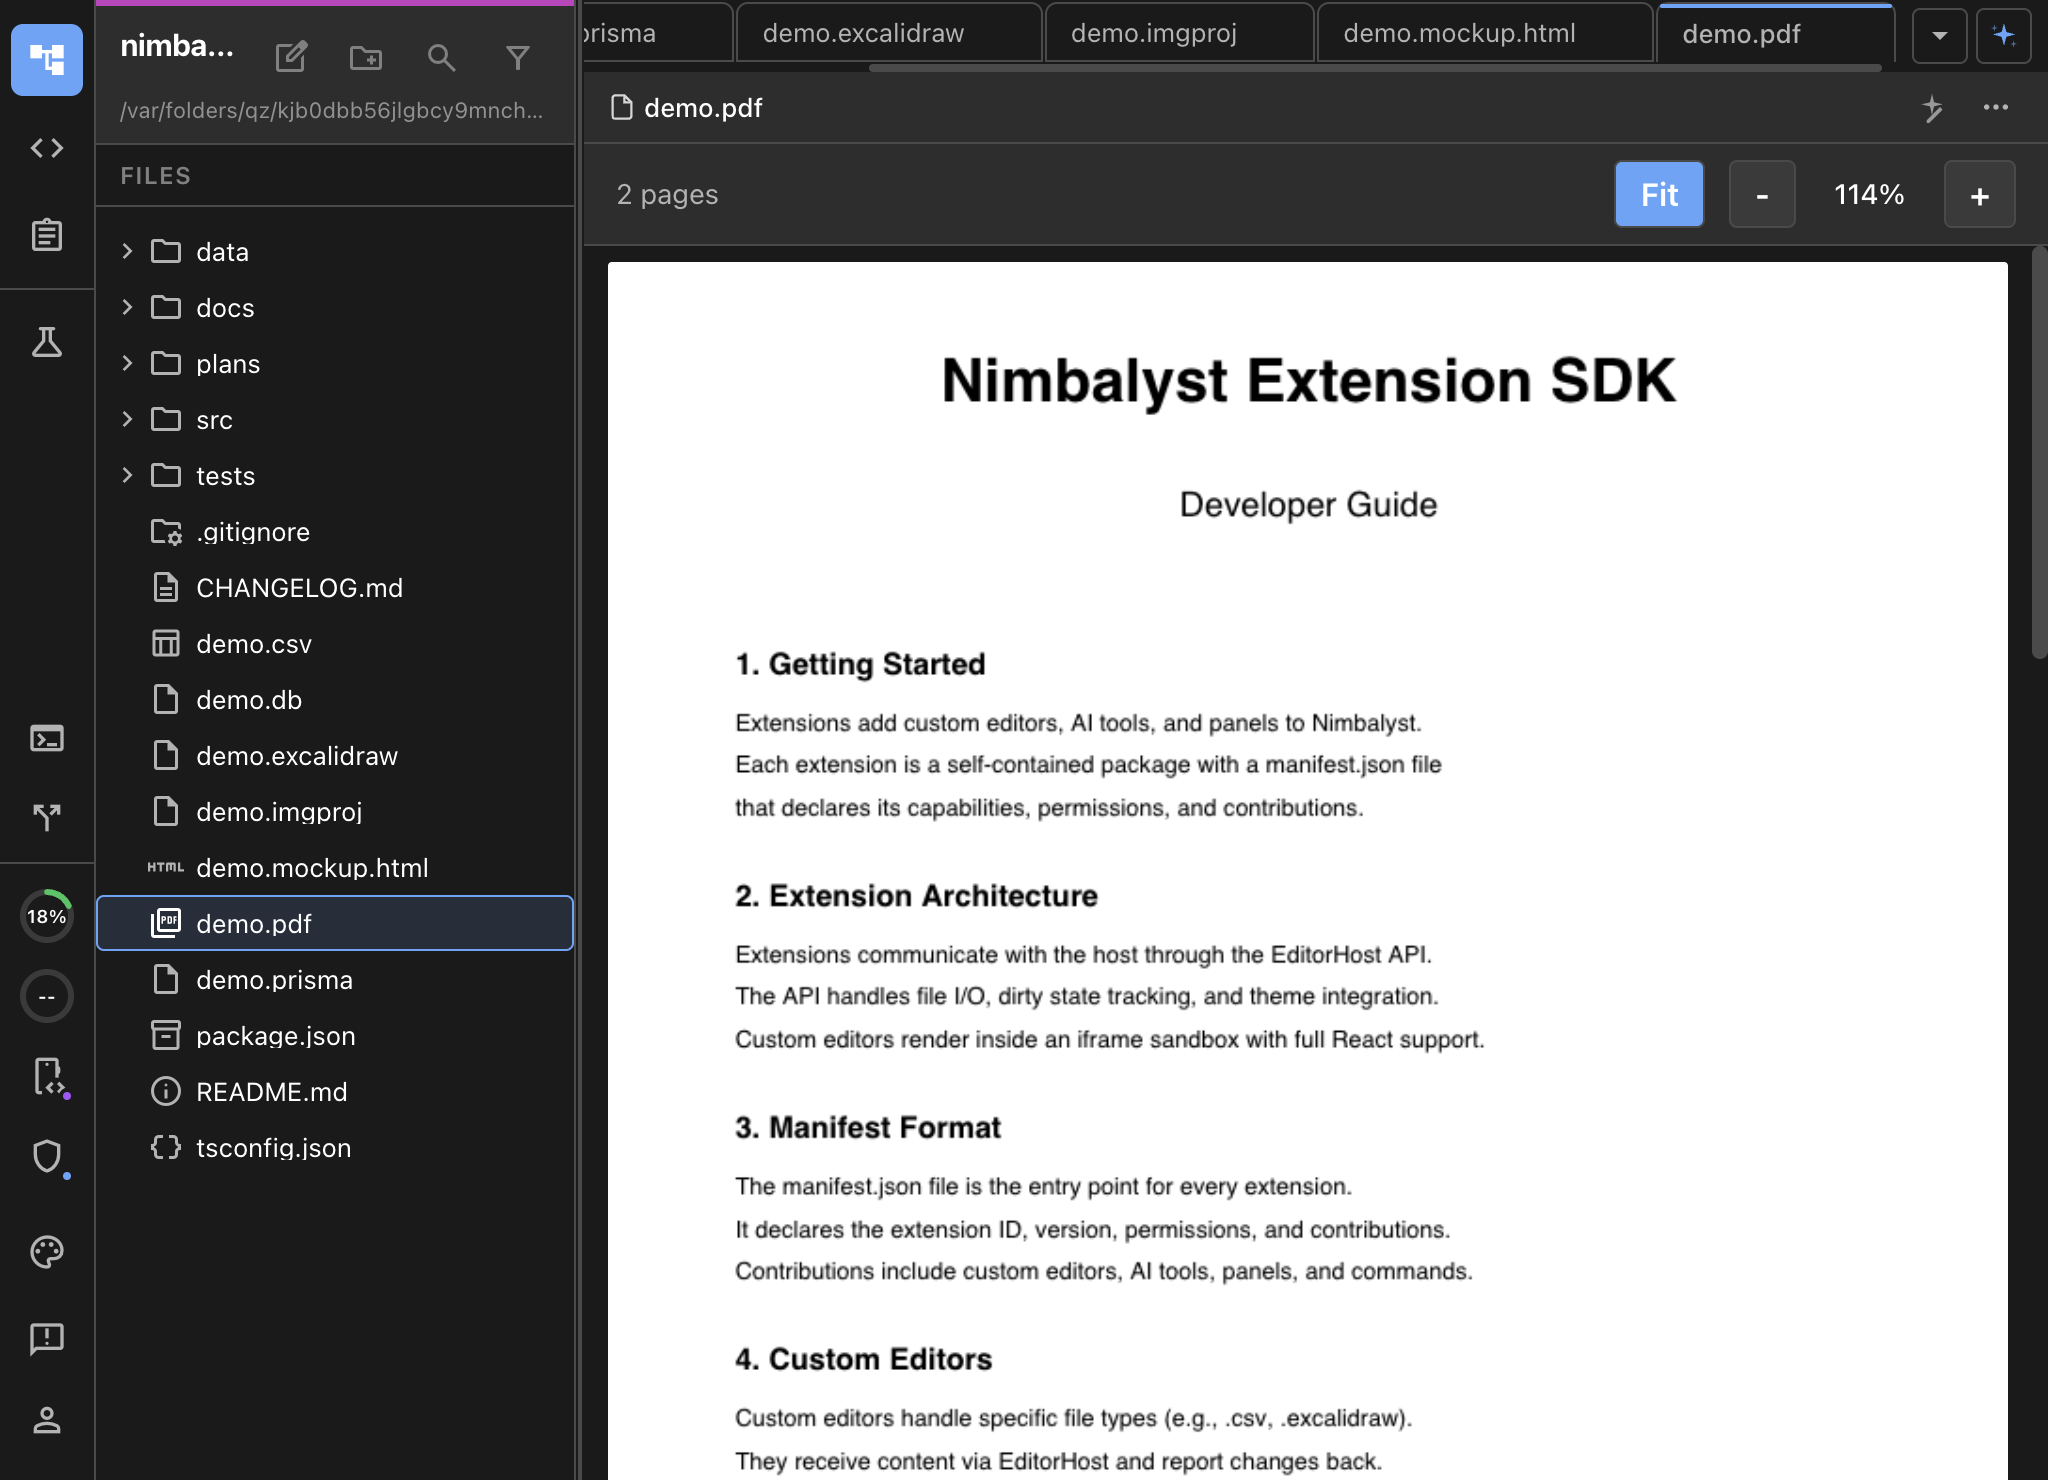Open the tab overflow dropdown arrow

tap(1938, 34)
